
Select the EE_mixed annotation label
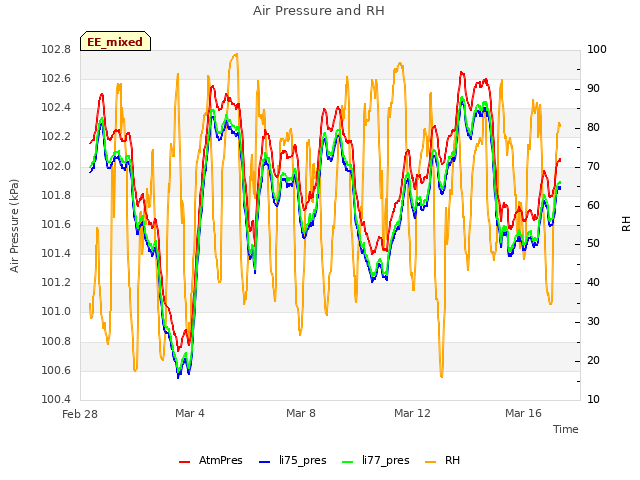click(x=115, y=41)
